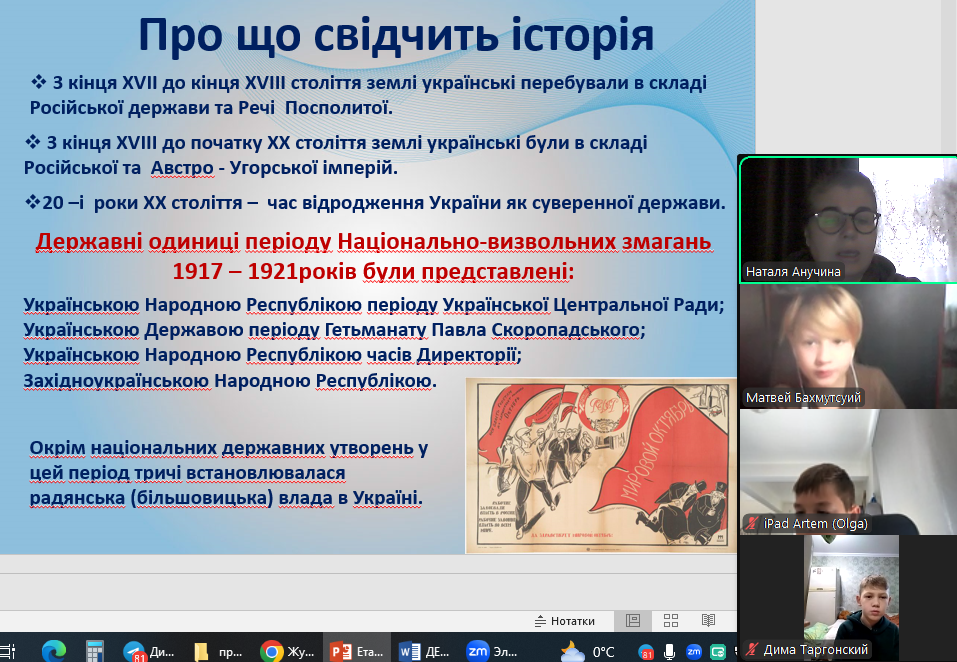Open Word document in taskbar
Image resolution: width=957 pixels, height=662 pixels.
[x=424, y=652]
